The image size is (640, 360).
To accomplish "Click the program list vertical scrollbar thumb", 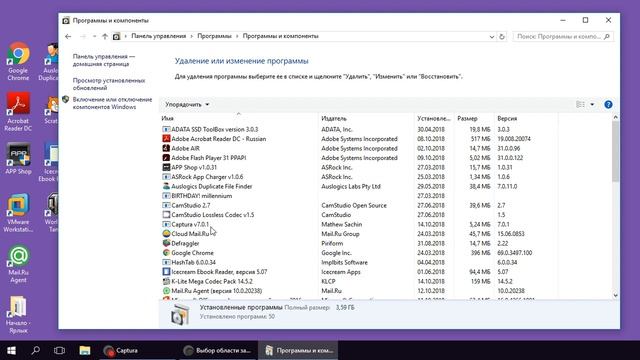I will pos(616,151).
